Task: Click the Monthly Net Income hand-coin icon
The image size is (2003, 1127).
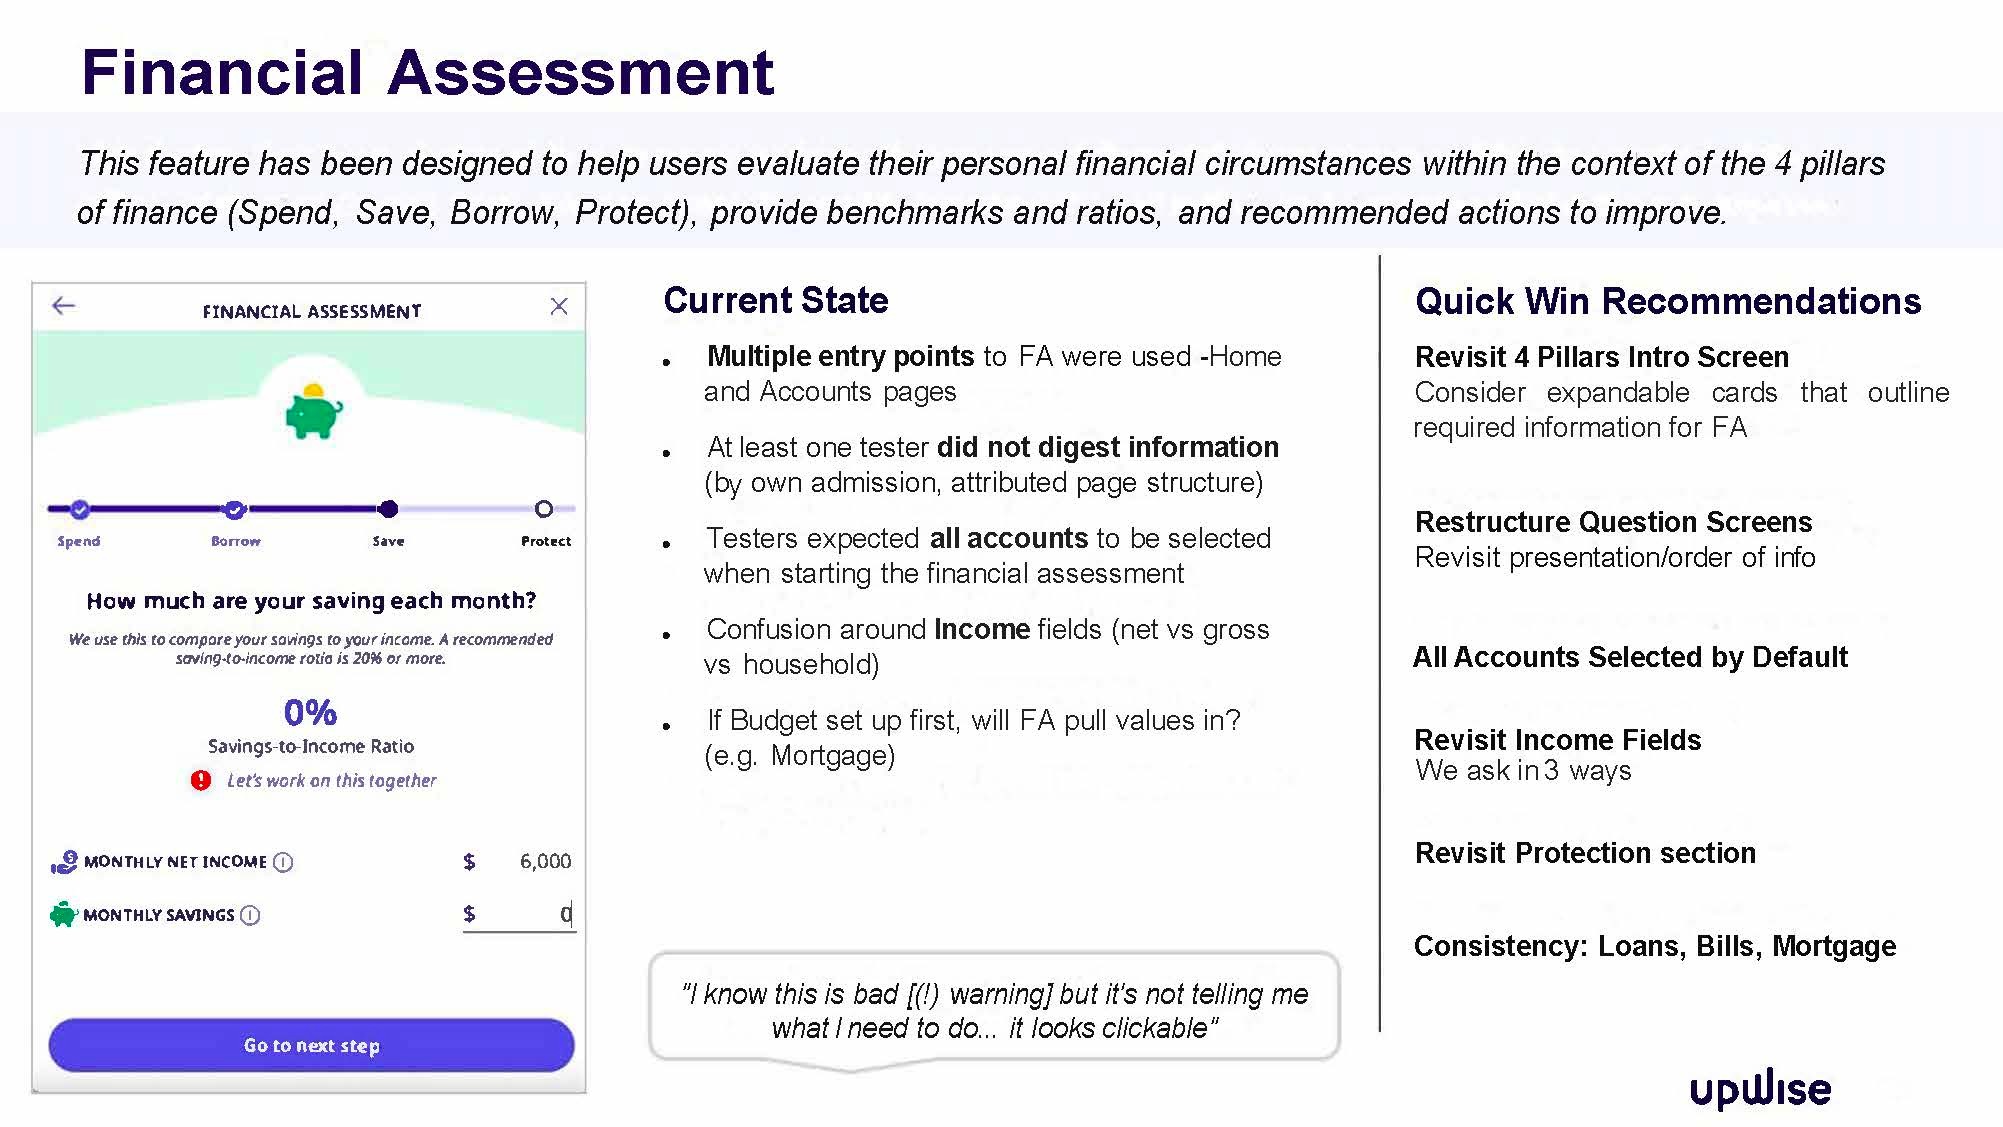Action: pyautogui.click(x=64, y=862)
